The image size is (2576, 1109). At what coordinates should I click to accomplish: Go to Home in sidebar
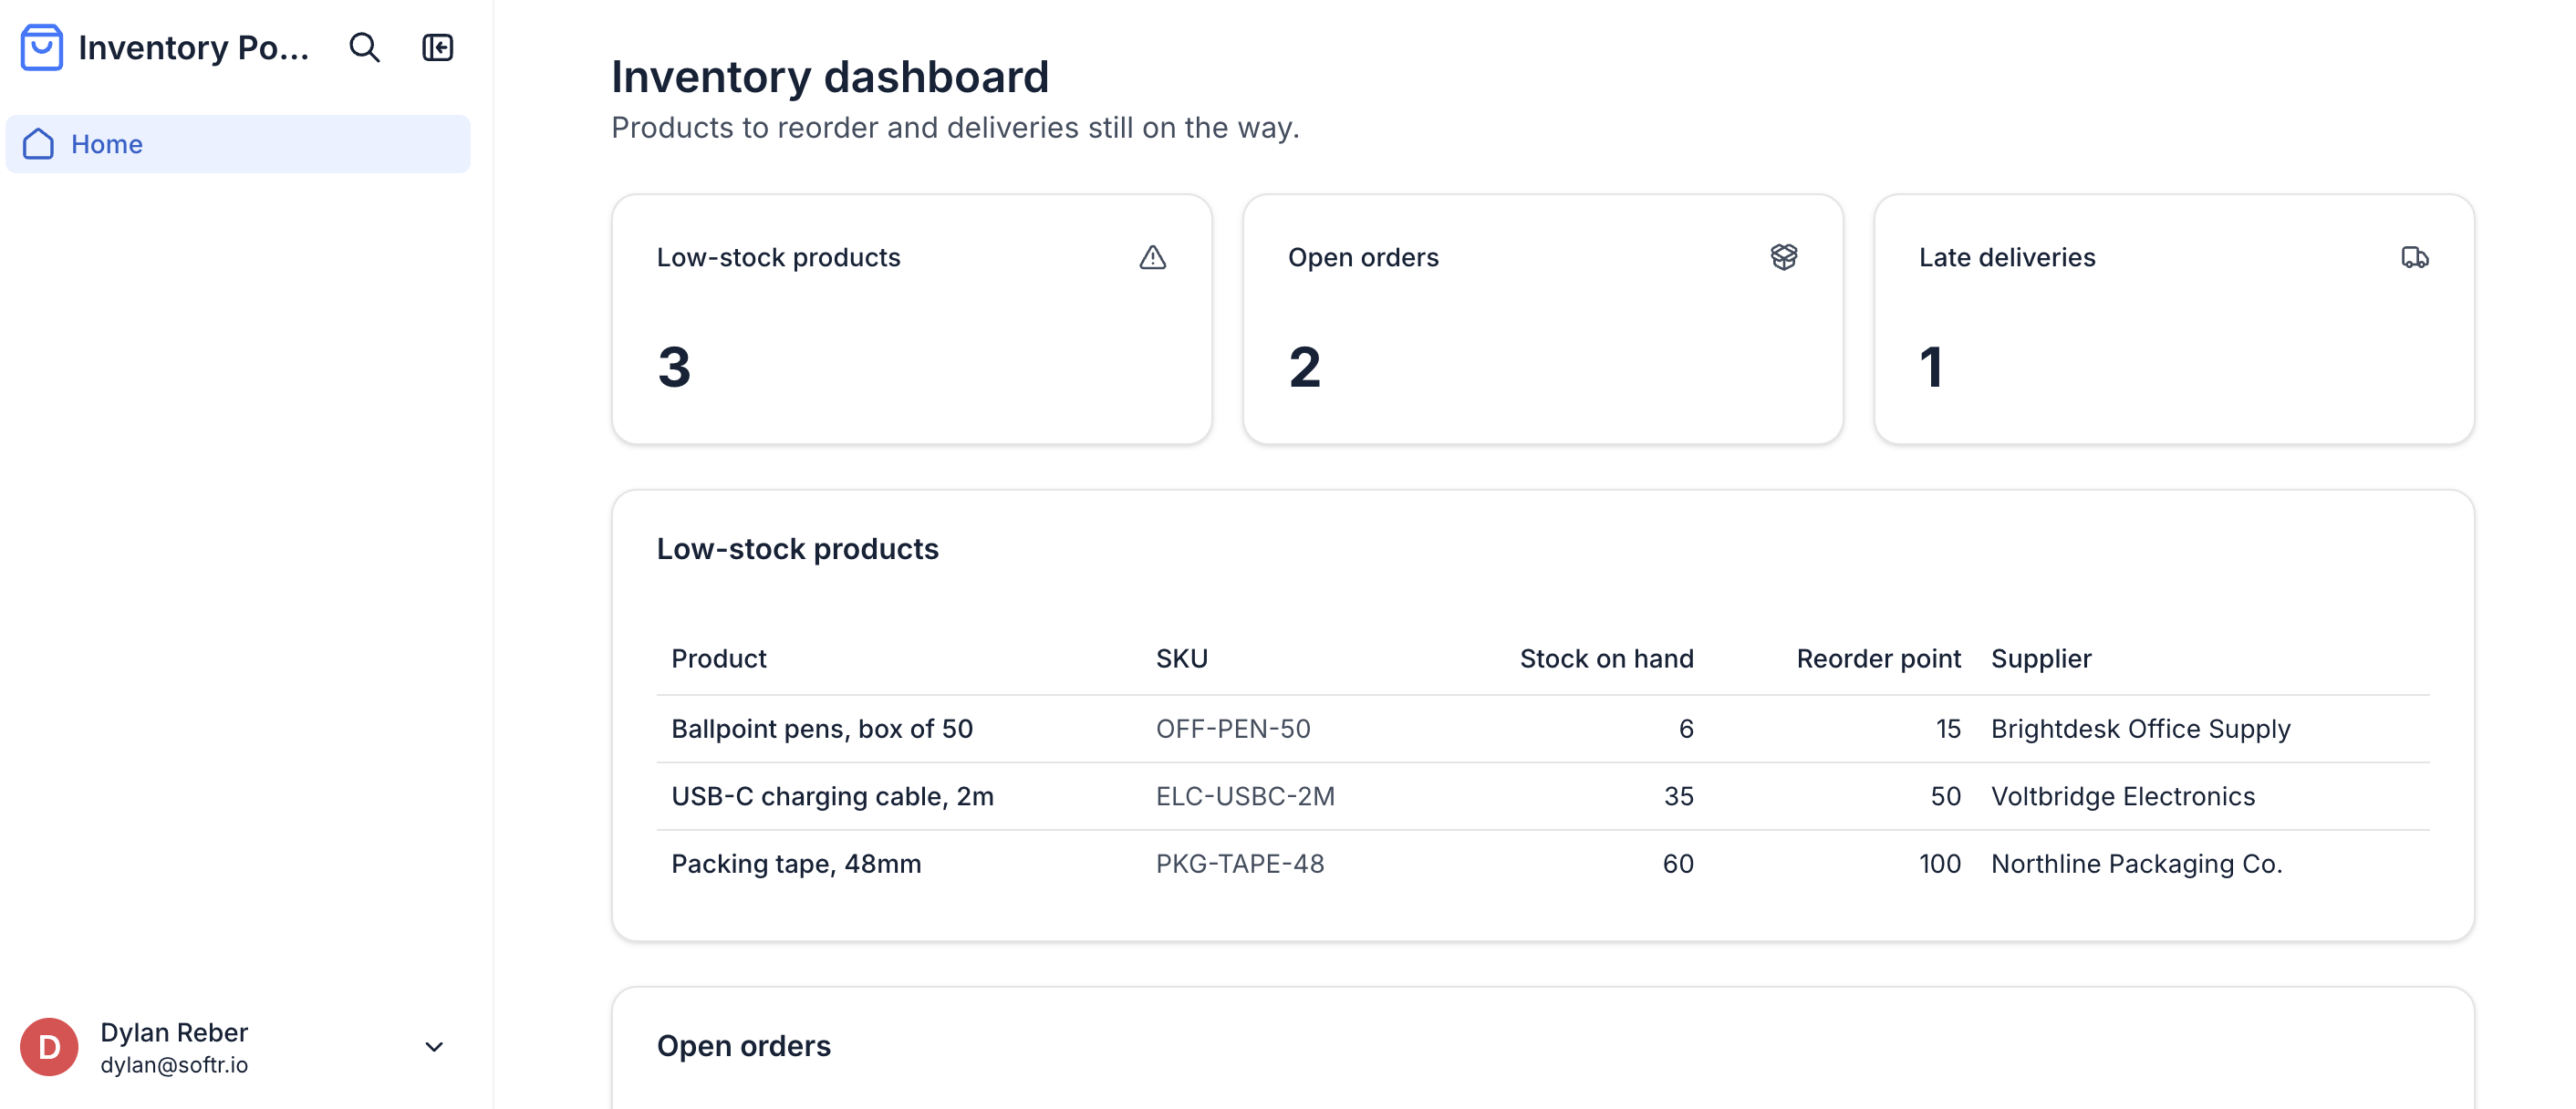tap(238, 144)
